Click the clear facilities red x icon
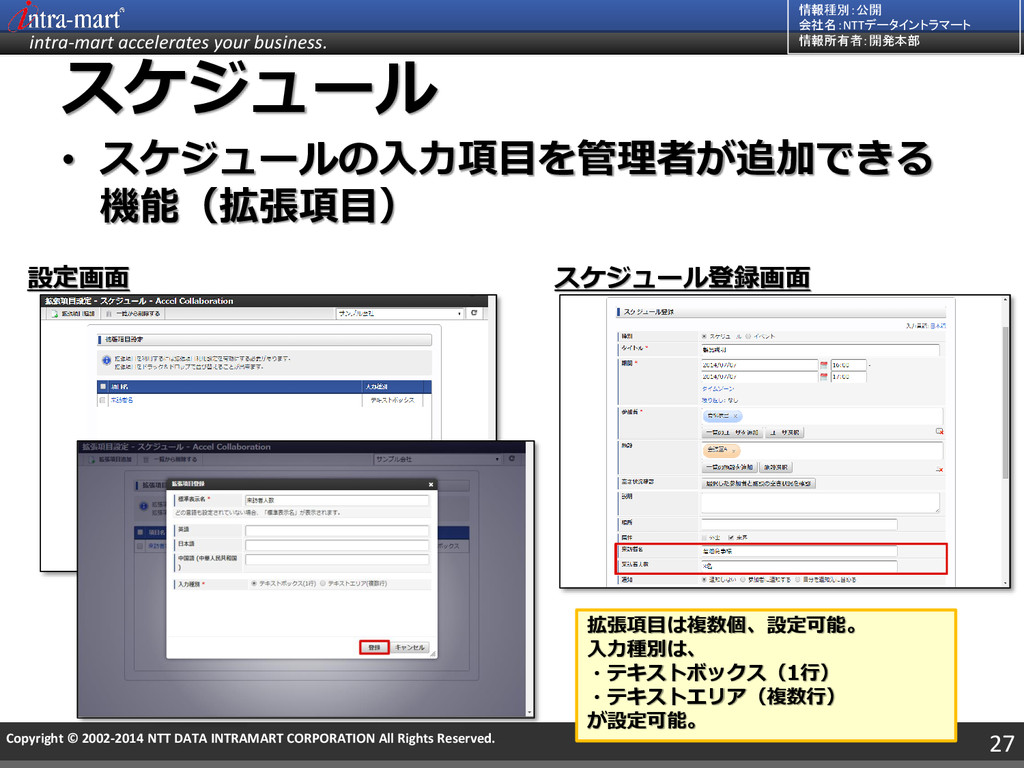This screenshot has height=768, width=1024. coord(939,469)
